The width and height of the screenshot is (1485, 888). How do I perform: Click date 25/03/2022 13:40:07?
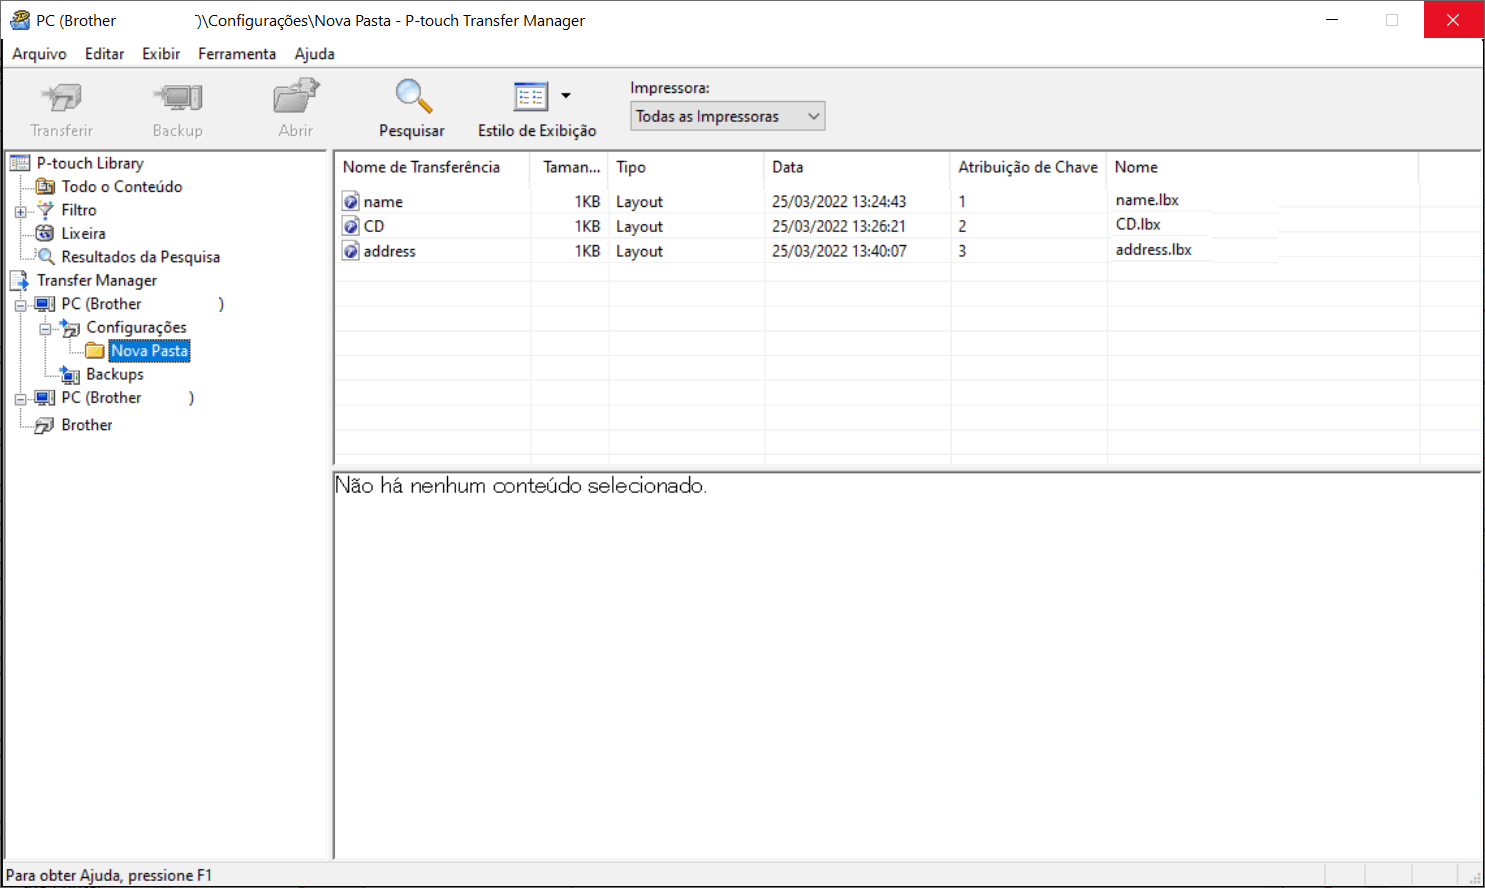click(839, 252)
